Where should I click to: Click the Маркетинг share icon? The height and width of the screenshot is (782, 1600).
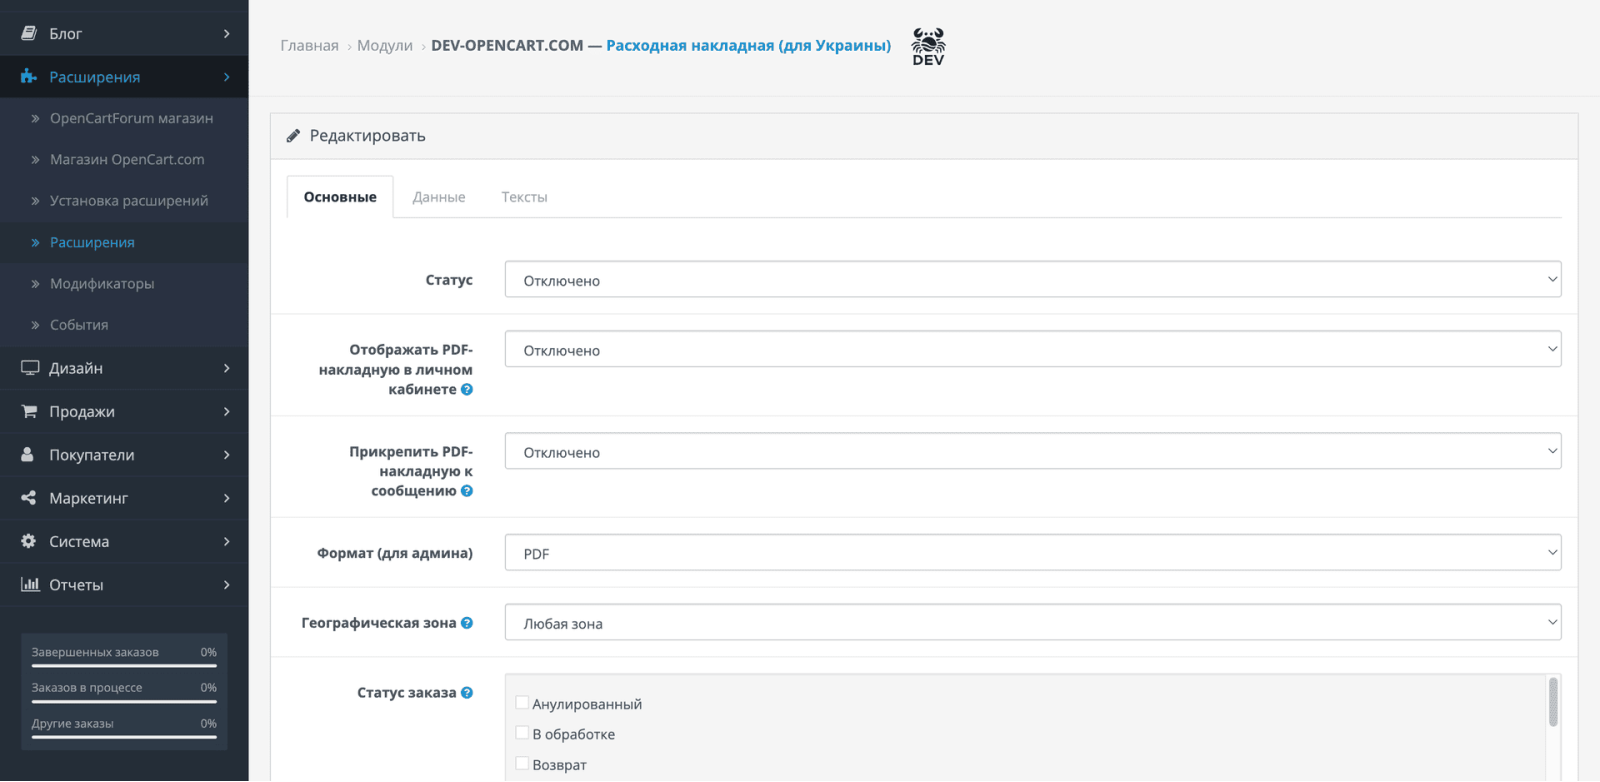coord(28,497)
